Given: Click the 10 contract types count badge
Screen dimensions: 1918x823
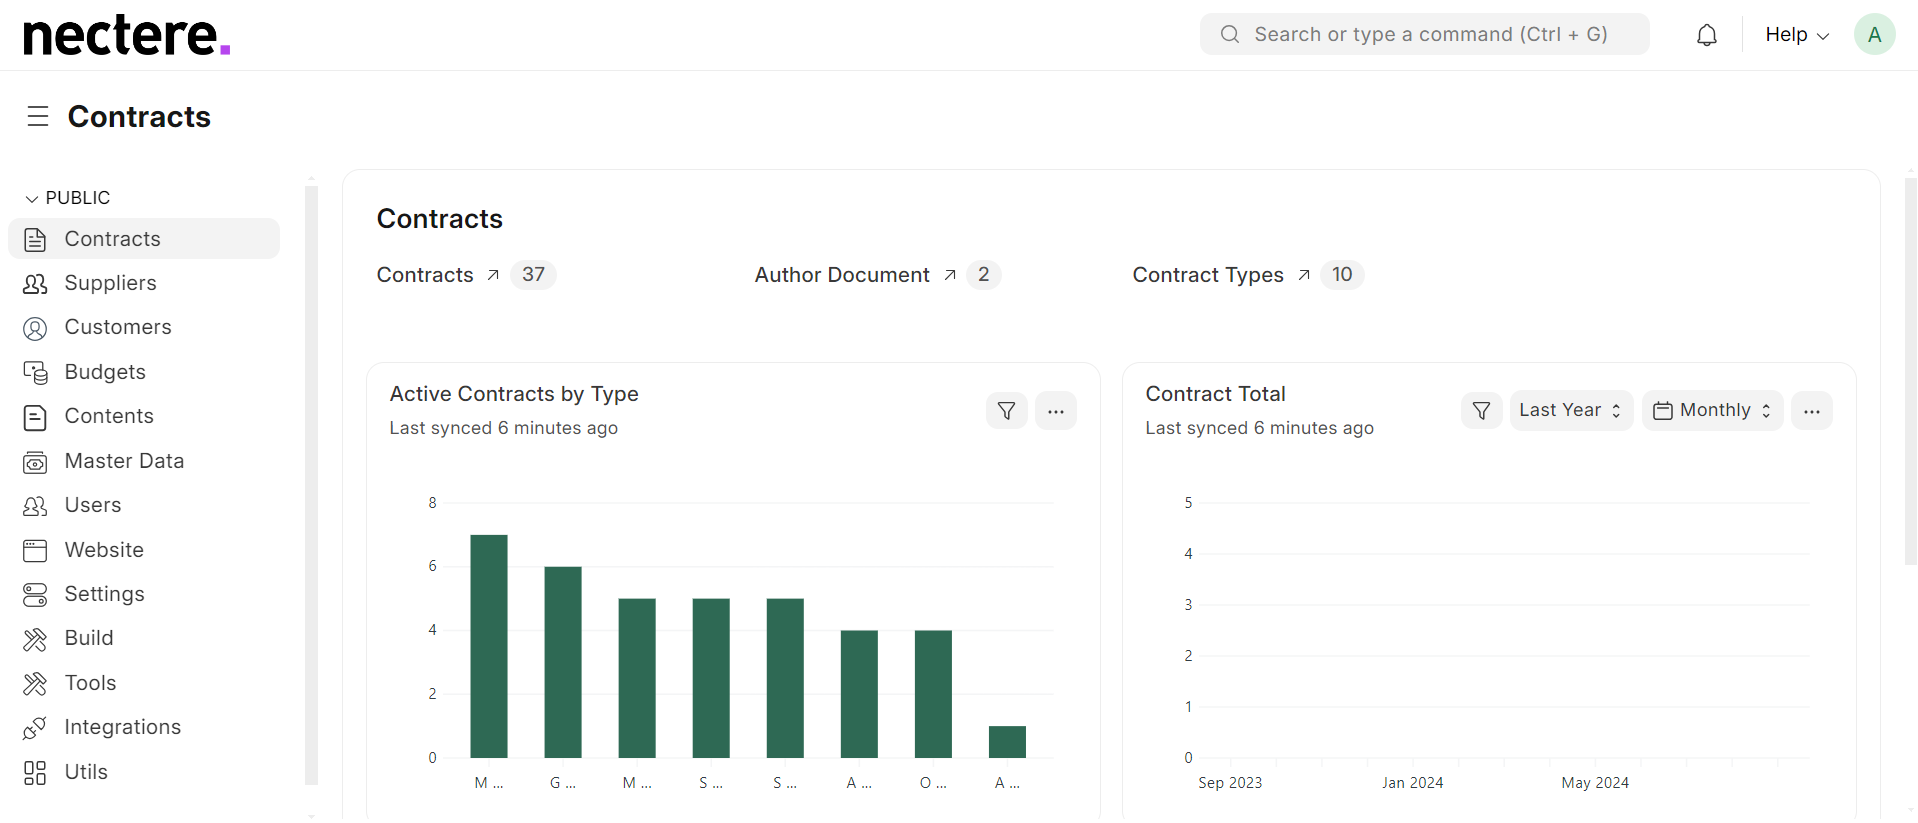Looking at the screenshot, I should [1342, 275].
